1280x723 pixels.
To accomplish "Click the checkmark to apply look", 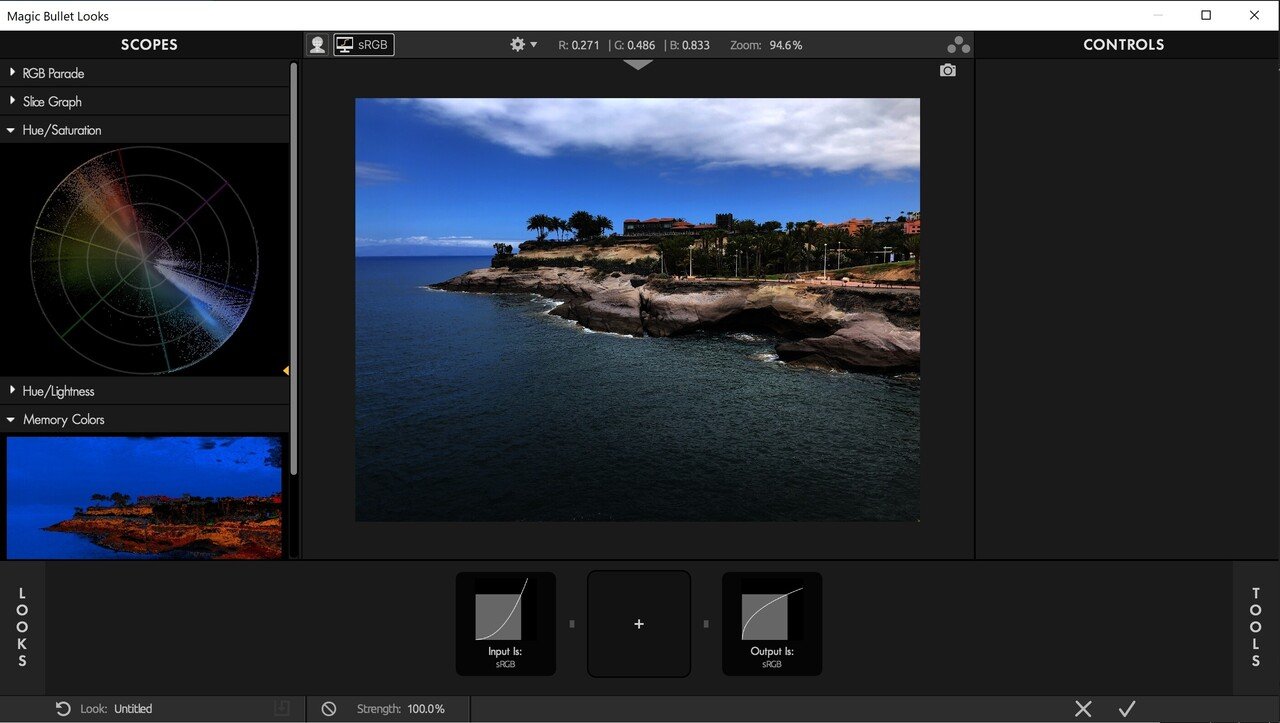I will click(1127, 709).
